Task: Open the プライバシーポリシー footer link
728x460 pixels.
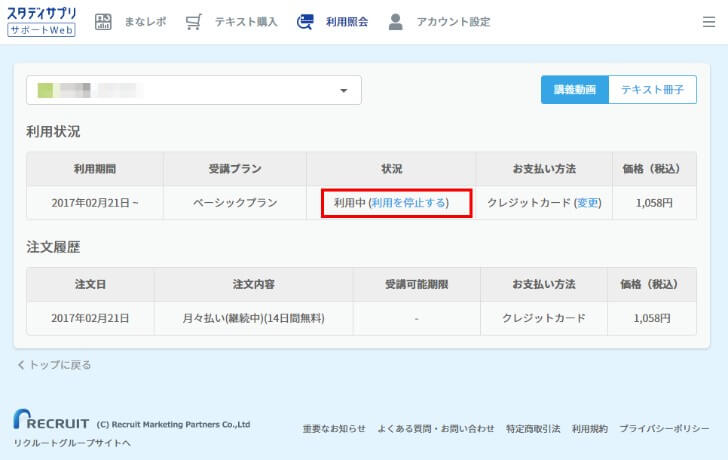Action: 664,429
